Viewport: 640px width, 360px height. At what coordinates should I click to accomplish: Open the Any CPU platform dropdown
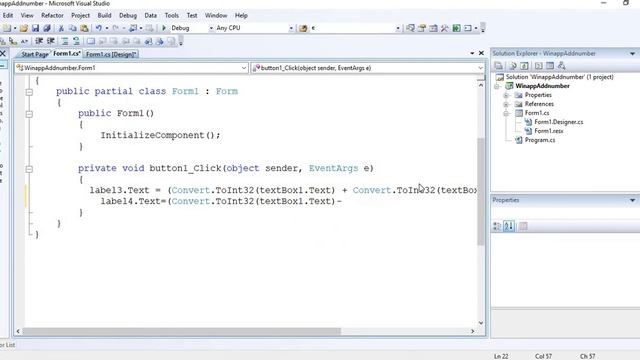tap(291, 28)
